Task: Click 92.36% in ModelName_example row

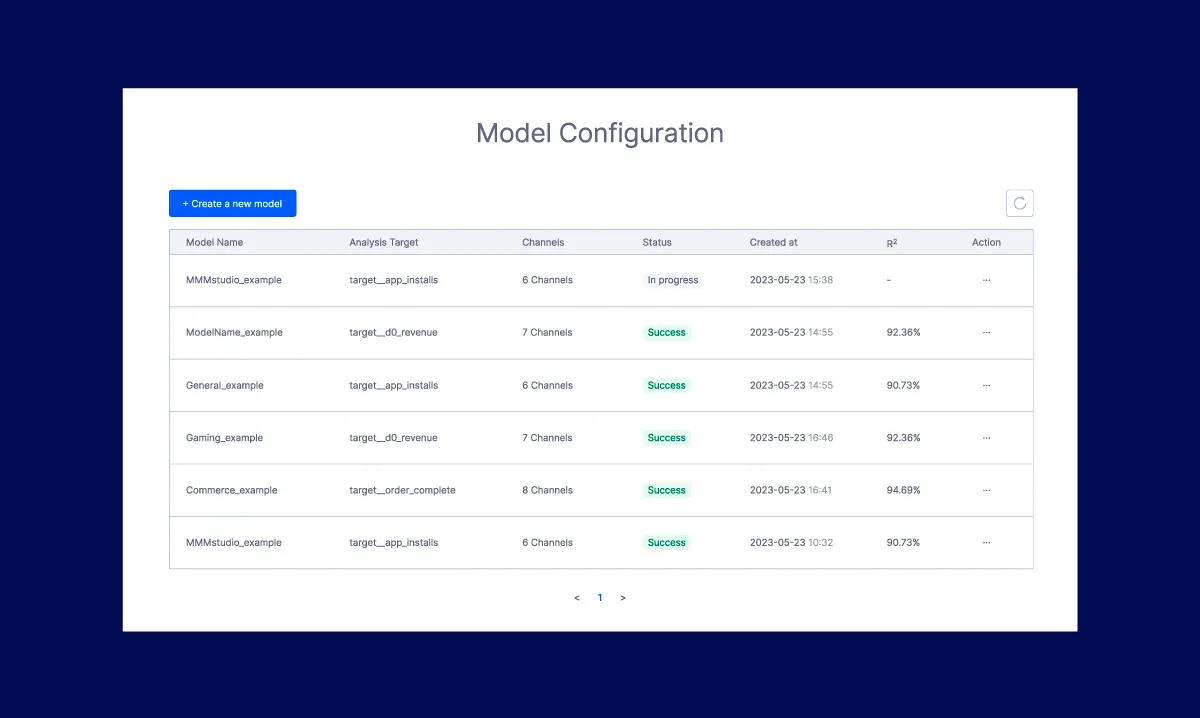Action: pos(903,332)
